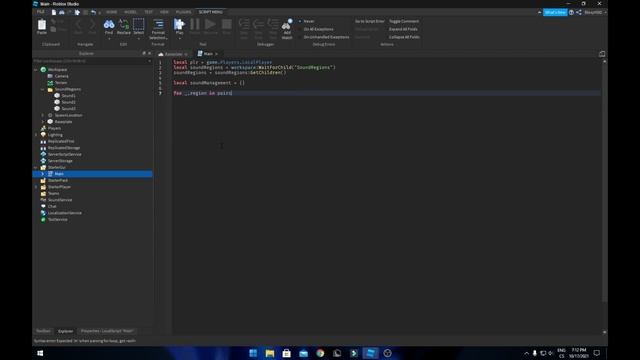The width and height of the screenshot is (640, 360).
Task: Switch to the TEST ribbon tab
Action: [x=148, y=12]
